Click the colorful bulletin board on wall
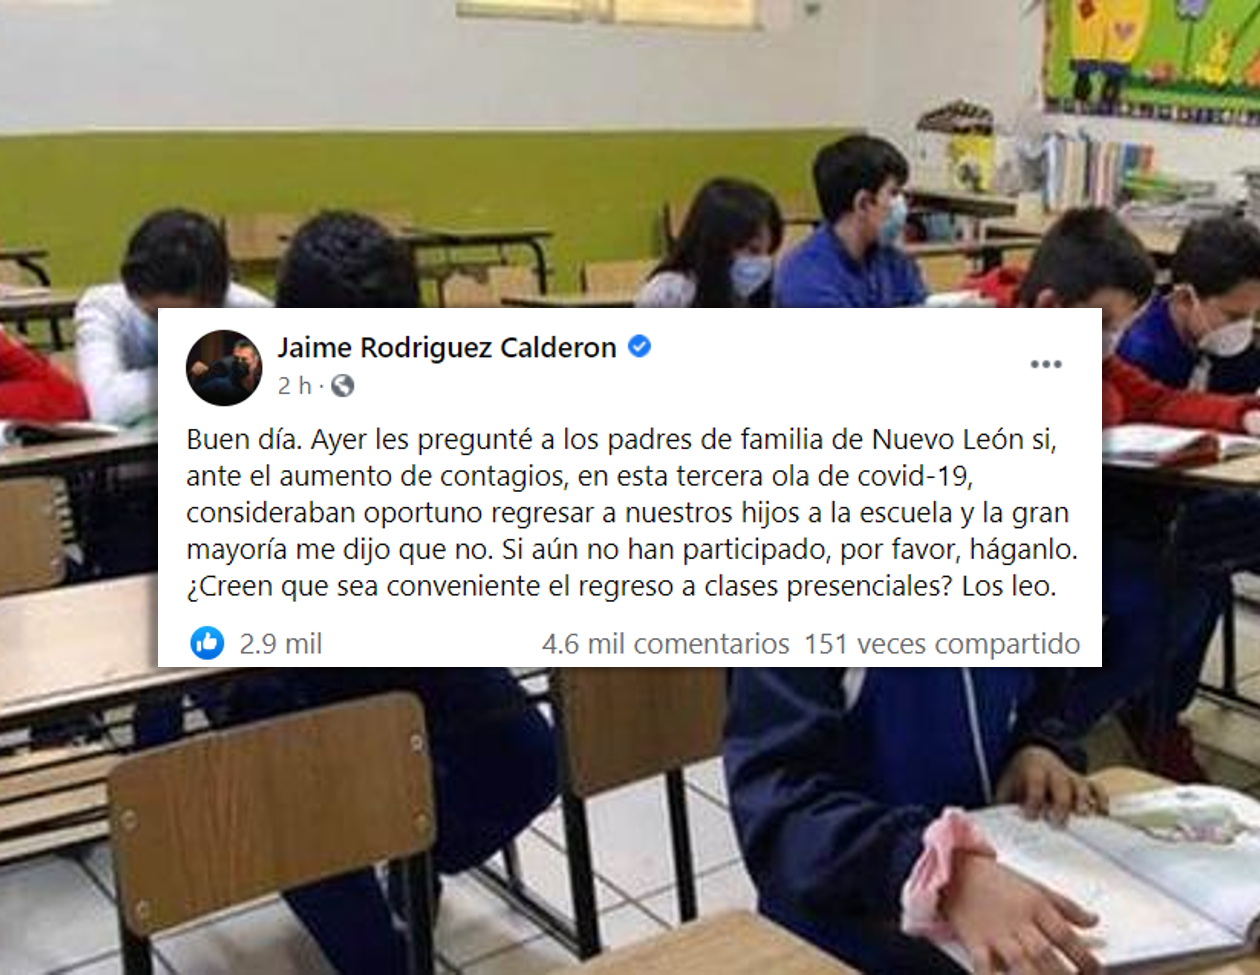This screenshot has width=1260, height=975. (1150, 57)
